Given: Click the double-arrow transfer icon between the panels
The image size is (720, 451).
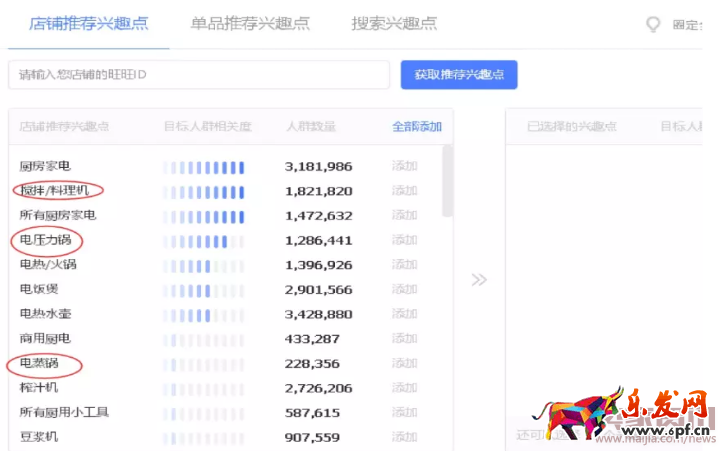Looking at the screenshot, I should [x=480, y=279].
